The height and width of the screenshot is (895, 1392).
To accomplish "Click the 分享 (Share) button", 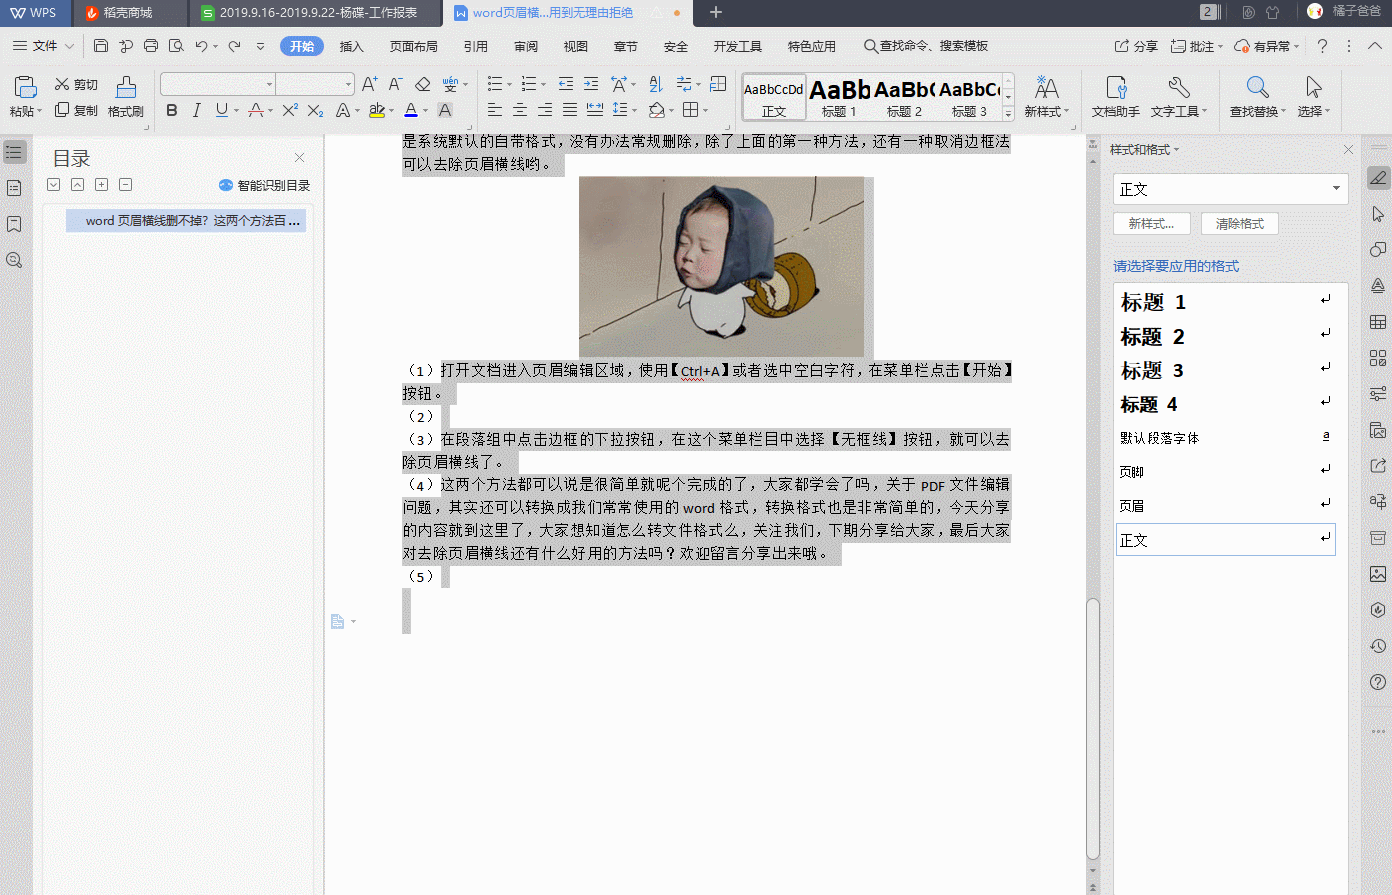I will coord(1137,46).
